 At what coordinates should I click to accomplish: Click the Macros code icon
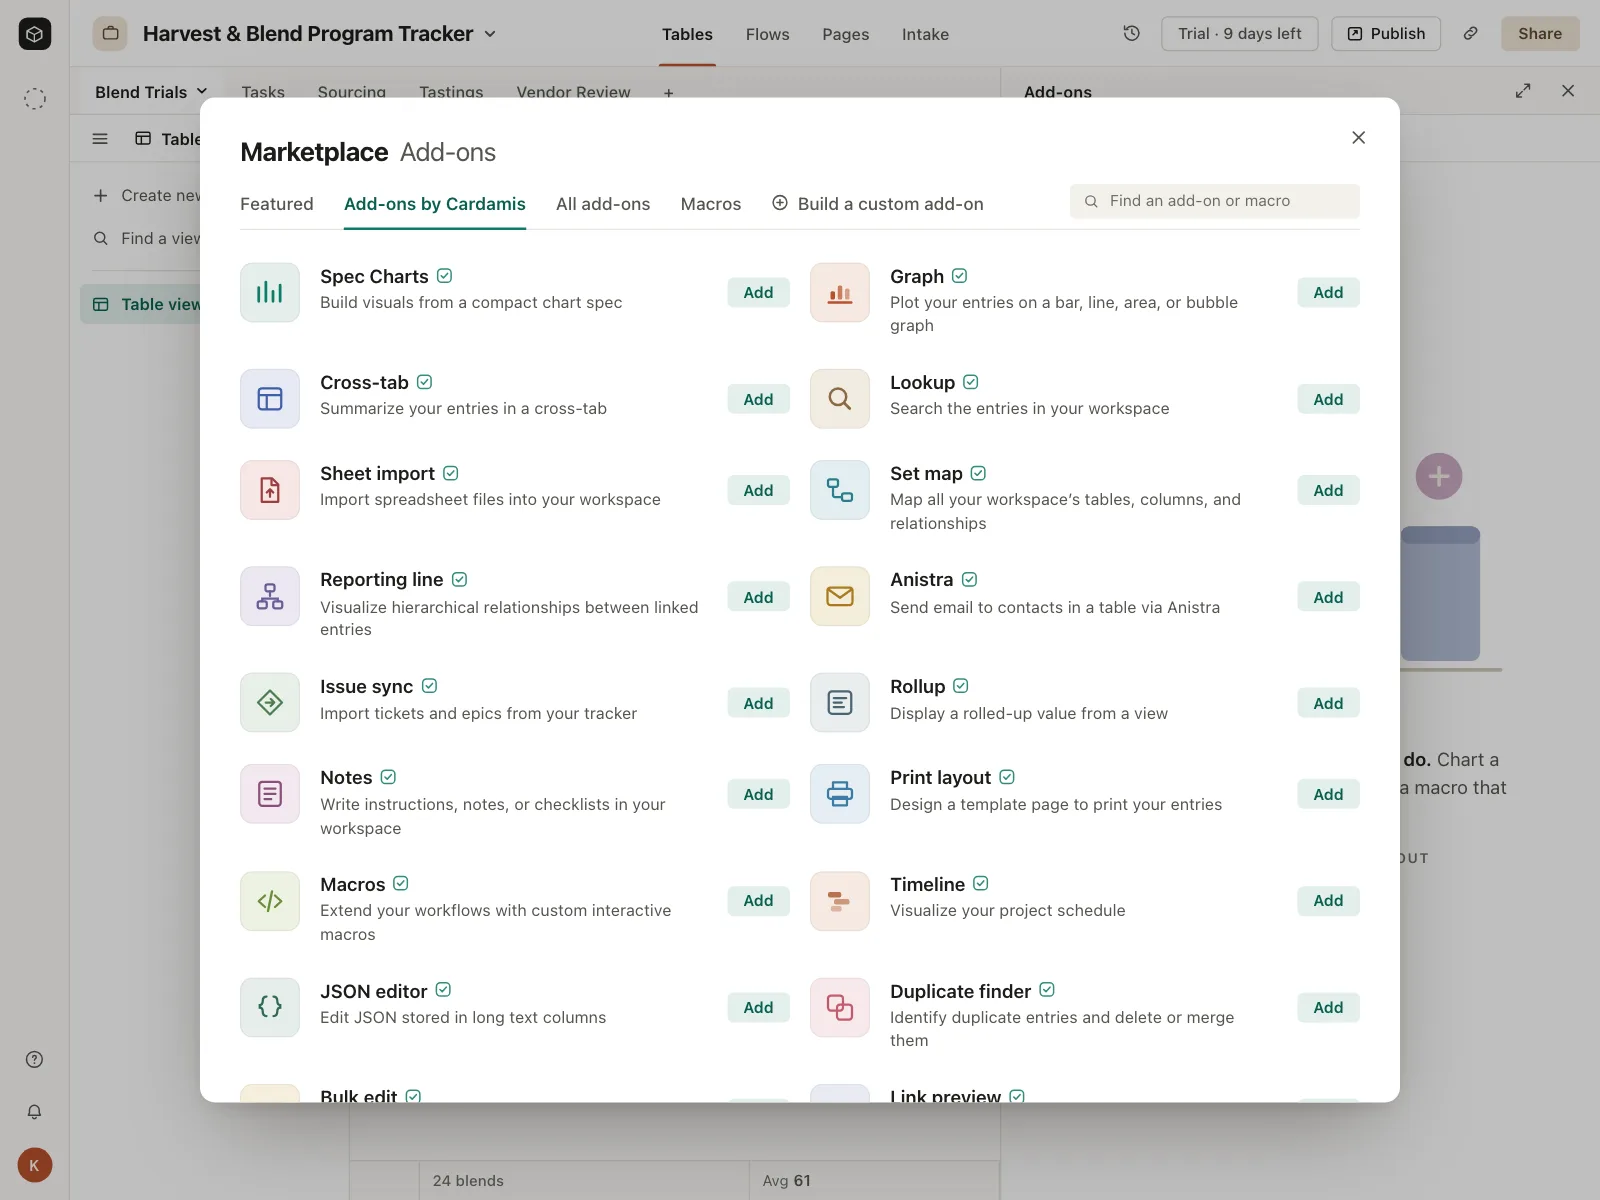270,901
